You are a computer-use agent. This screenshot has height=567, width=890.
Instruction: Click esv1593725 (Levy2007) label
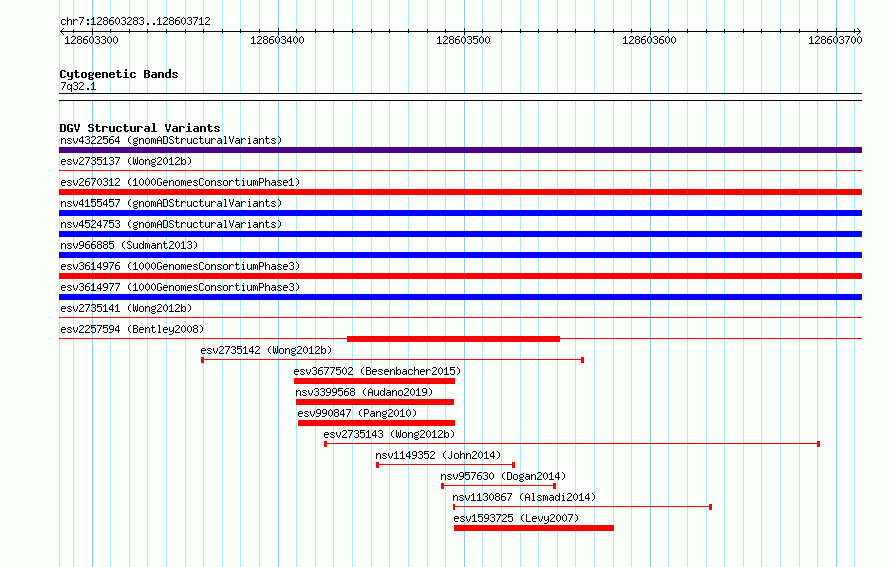click(x=516, y=518)
